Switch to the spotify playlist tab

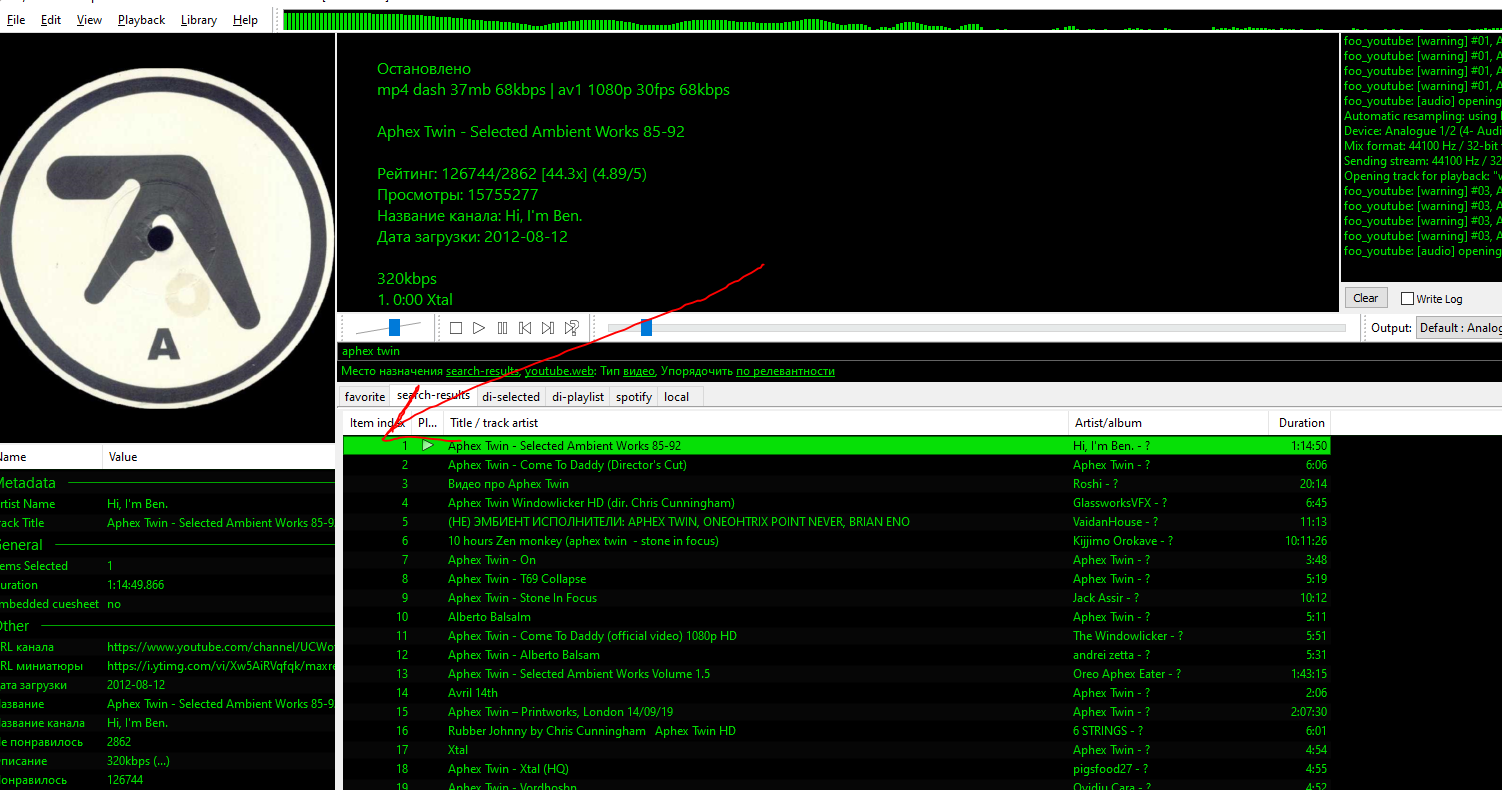[x=634, y=397]
